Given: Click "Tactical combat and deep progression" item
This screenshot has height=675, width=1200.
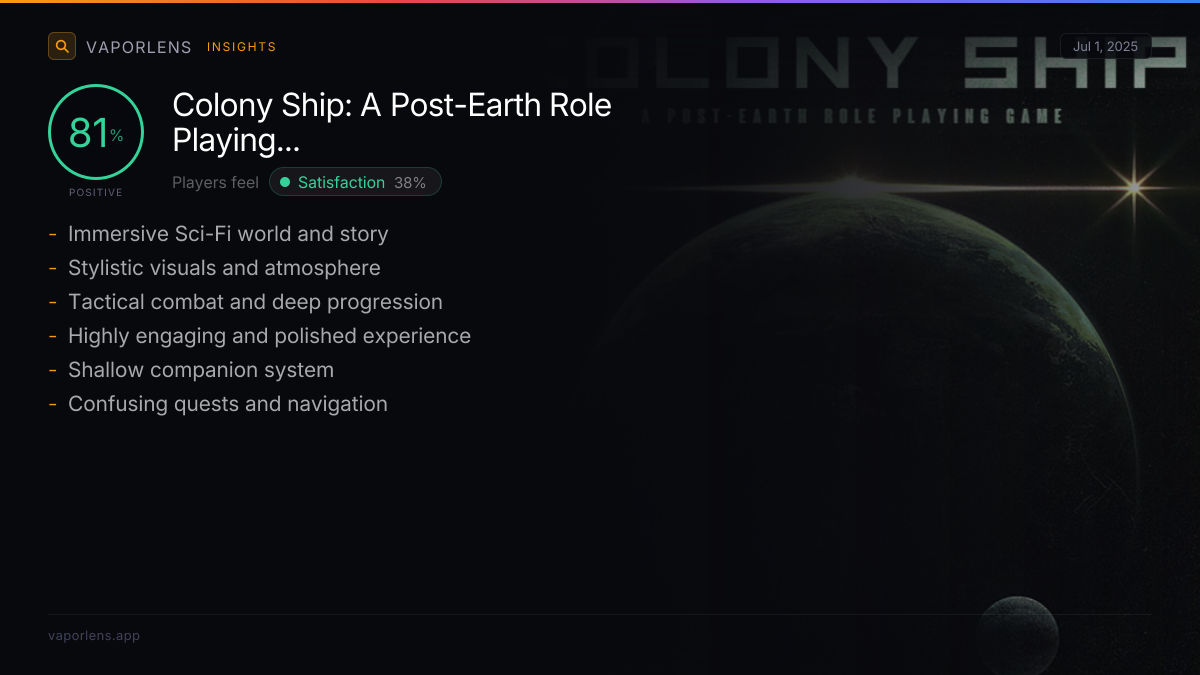Looking at the screenshot, I should click(x=255, y=302).
